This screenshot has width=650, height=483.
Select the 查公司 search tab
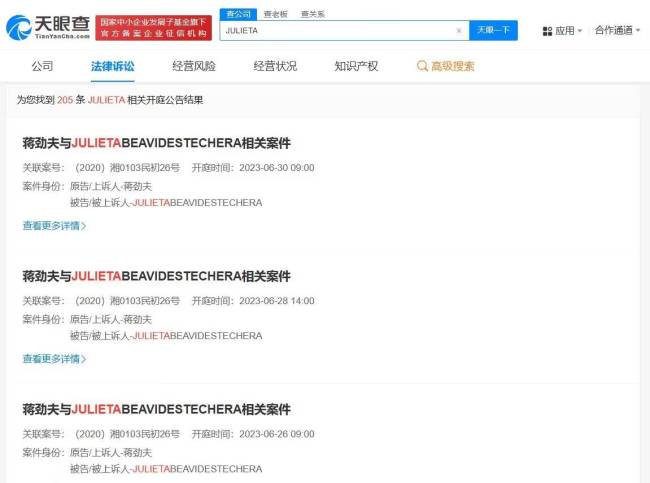tap(238, 14)
